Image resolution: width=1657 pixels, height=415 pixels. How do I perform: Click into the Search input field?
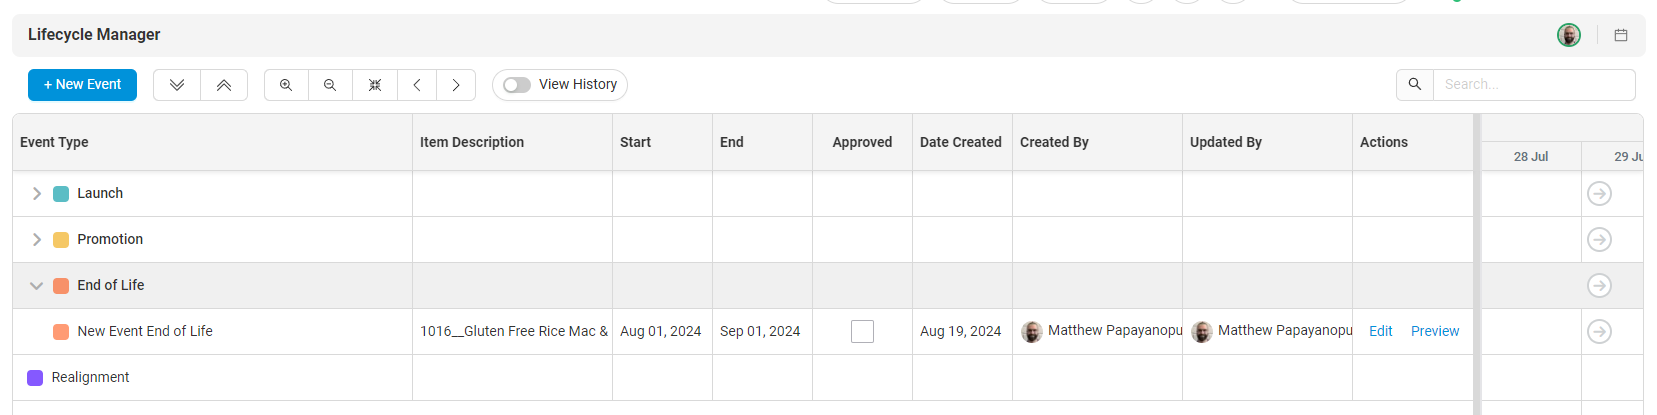pos(1533,85)
